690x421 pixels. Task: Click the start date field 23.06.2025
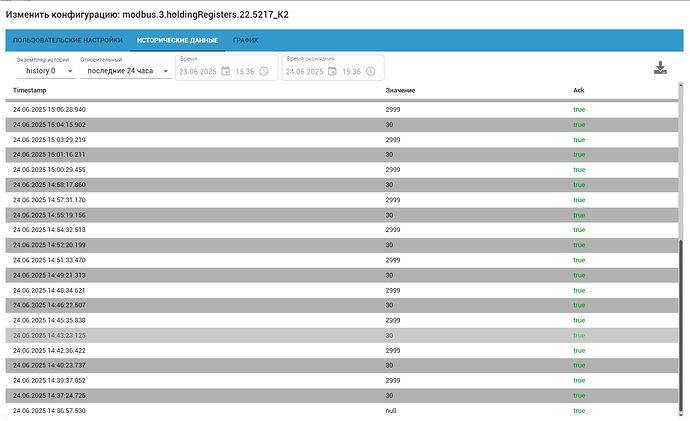click(198, 71)
